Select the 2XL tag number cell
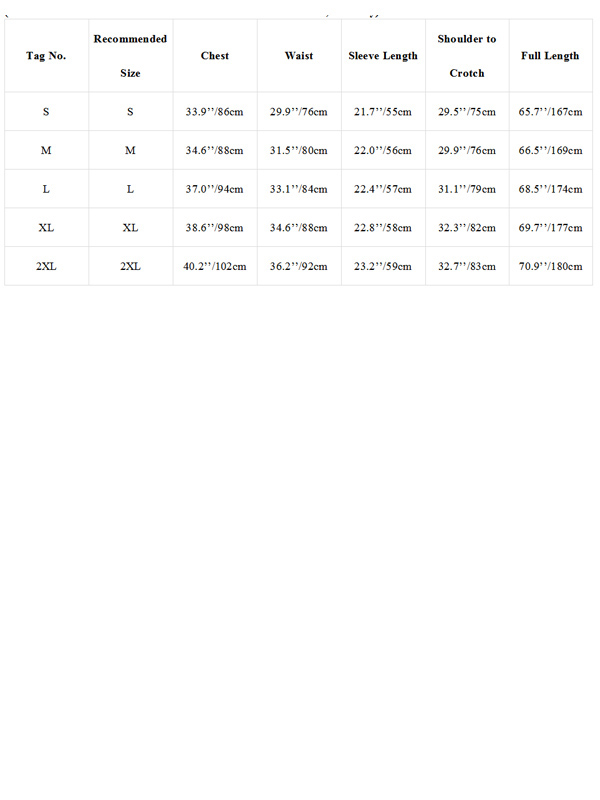 [46, 266]
